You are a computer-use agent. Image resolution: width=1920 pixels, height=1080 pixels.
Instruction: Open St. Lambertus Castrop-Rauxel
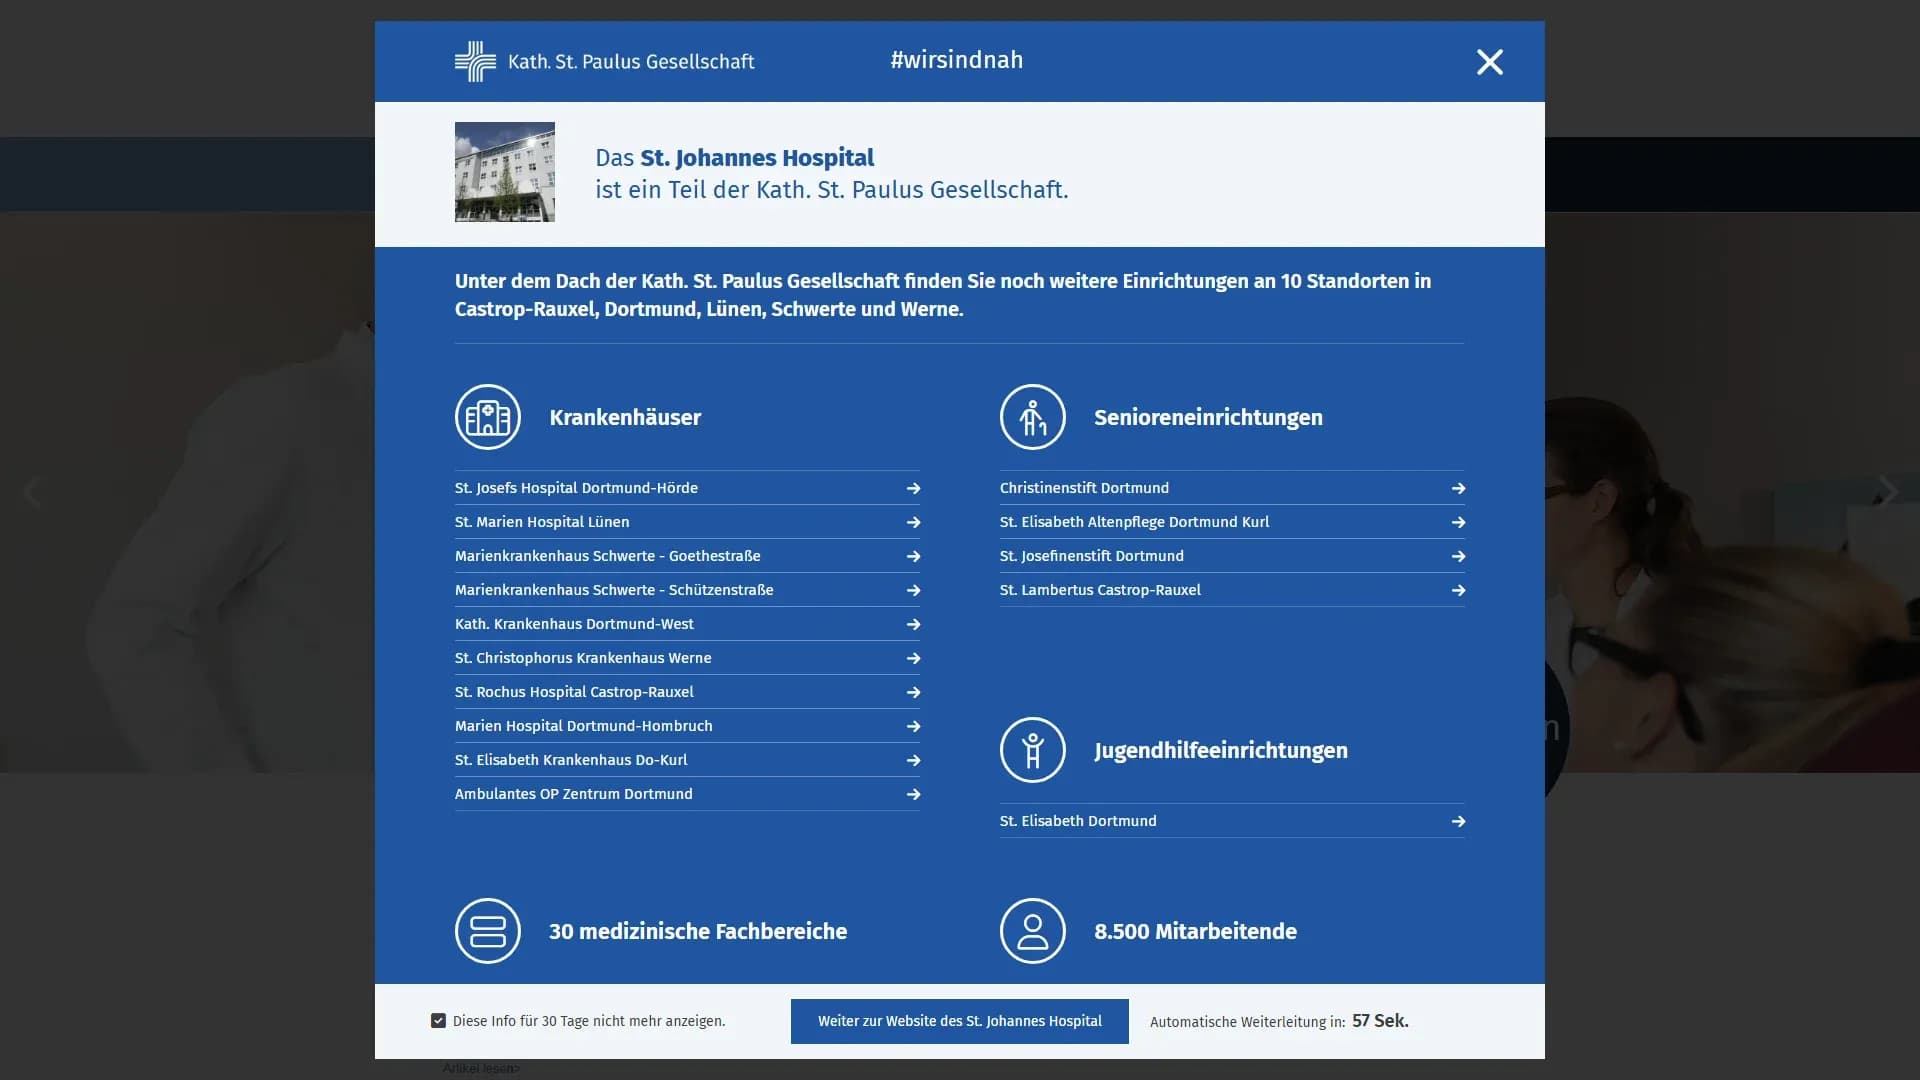pyautogui.click(x=1101, y=590)
